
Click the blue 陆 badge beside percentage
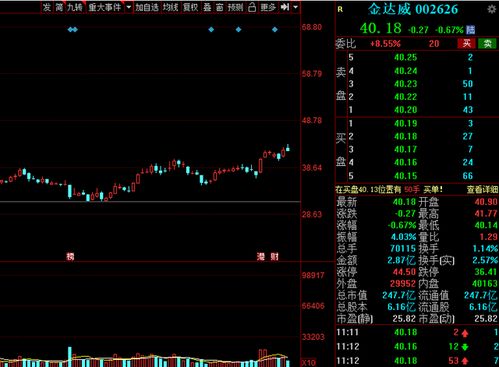[x=470, y=30]
